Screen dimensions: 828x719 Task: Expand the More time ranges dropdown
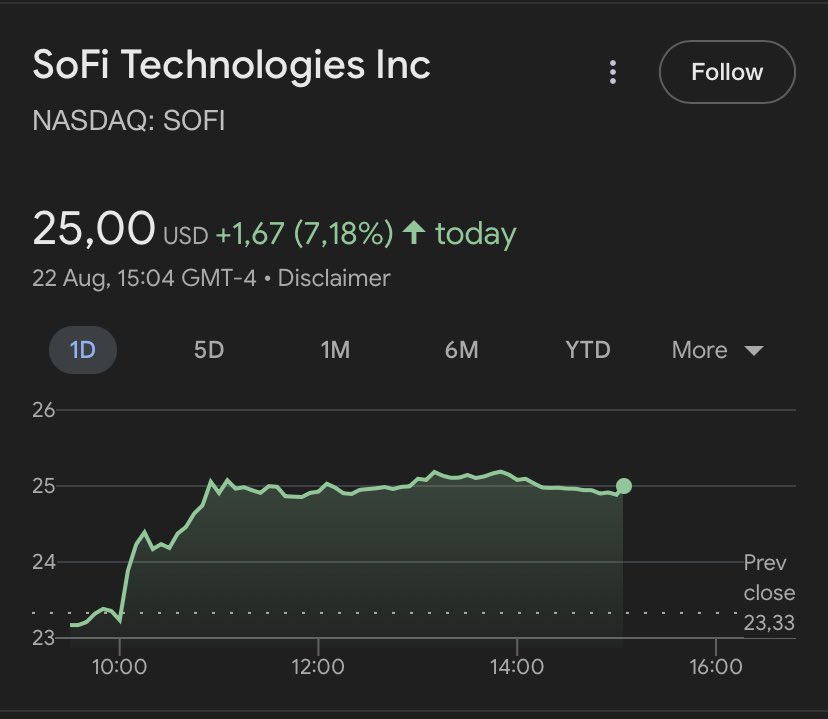pyautogui.click(x=717, y=350)
